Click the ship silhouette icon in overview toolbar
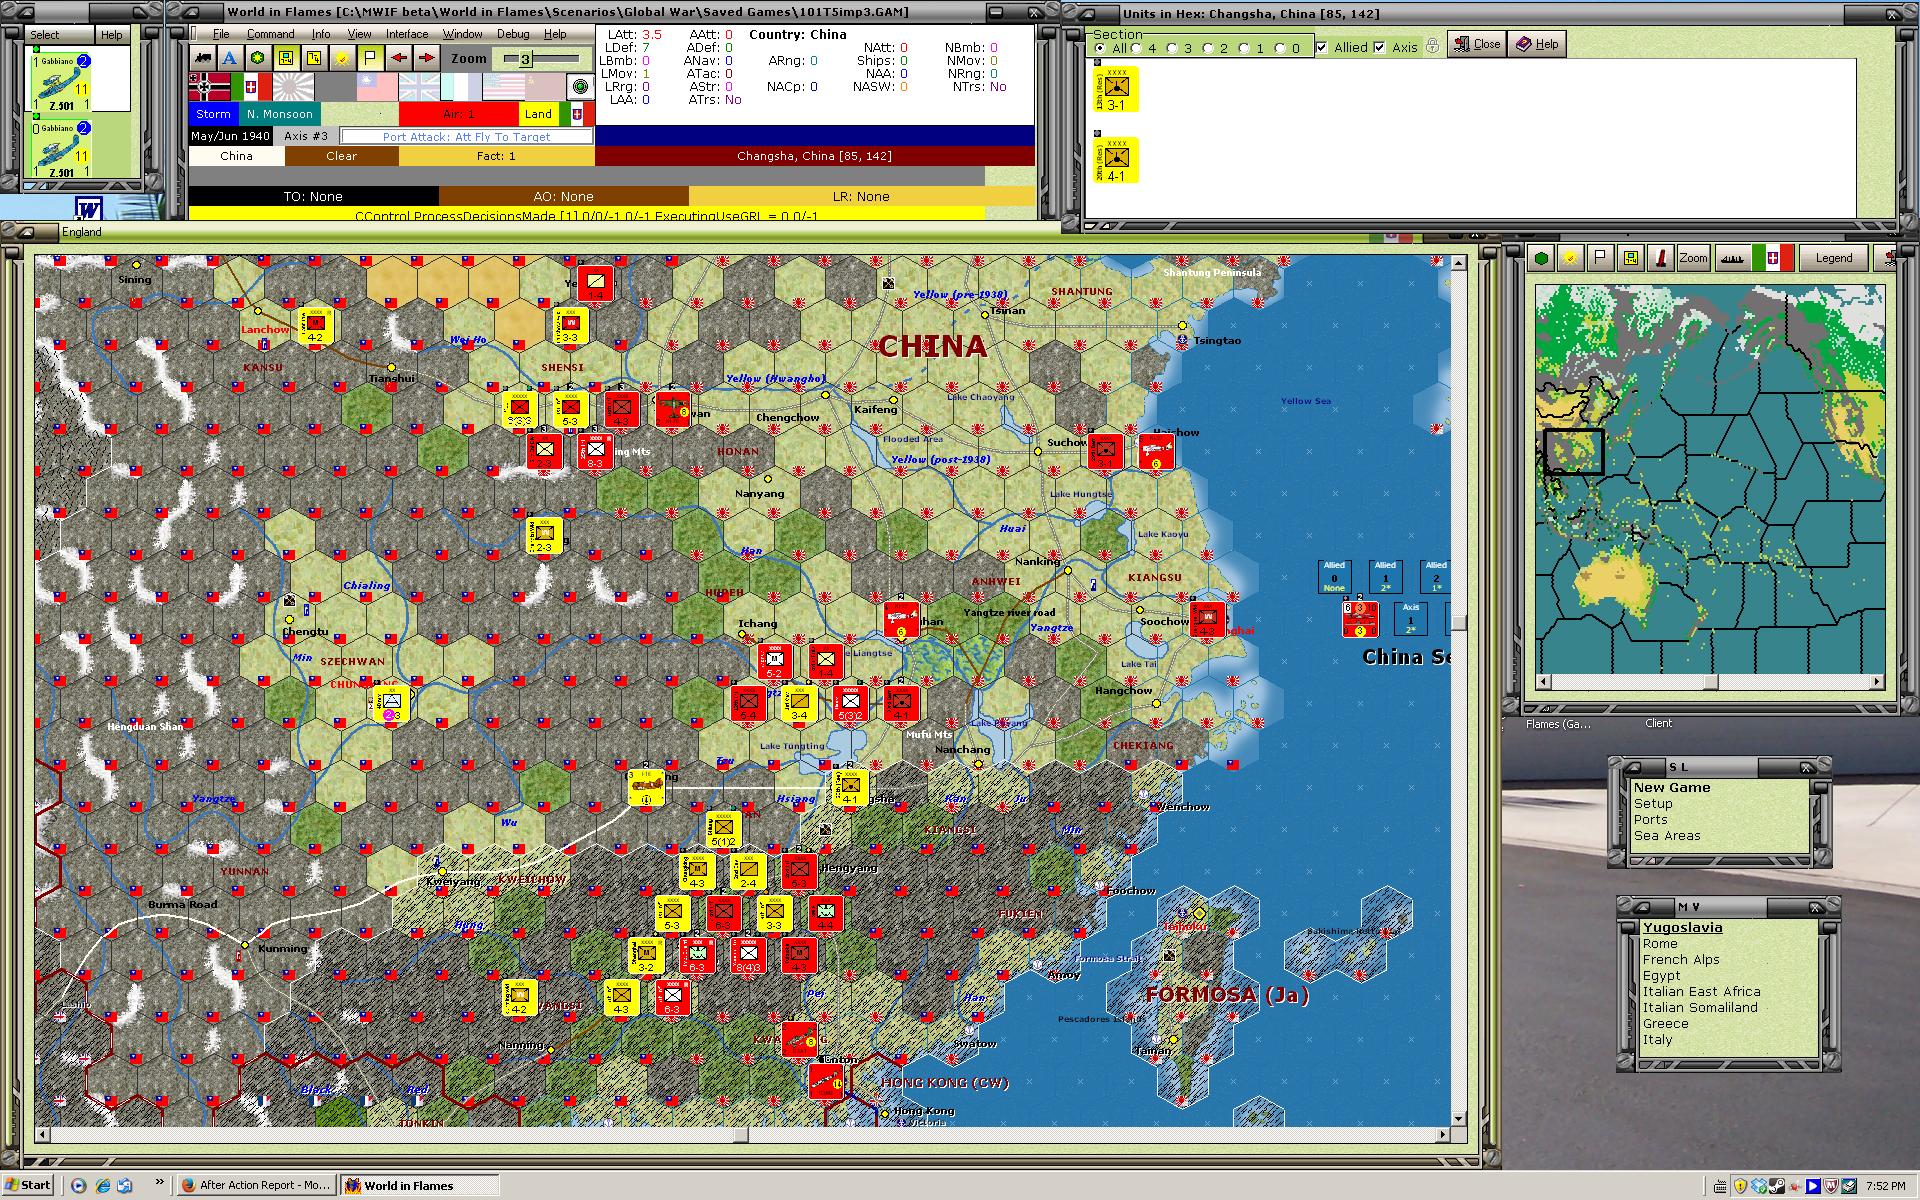This screenshot has height=1200, width=1920. 1732,258
